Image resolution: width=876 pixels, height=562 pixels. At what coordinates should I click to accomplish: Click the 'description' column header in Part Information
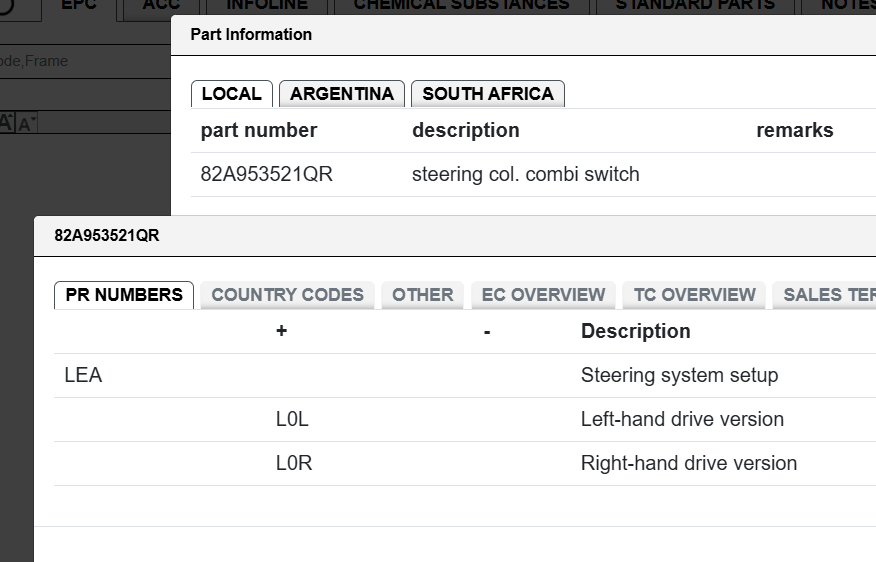466,130
